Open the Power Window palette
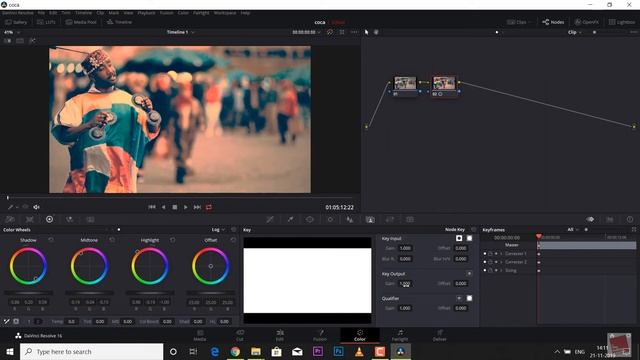This screenshot has width=640, height=360. pyautogui.click(x=310, y=219)
